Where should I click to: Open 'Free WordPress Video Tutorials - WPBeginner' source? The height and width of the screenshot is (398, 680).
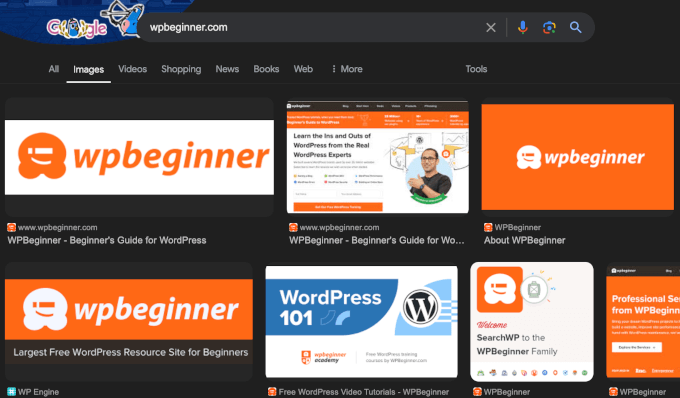[364, 392]
